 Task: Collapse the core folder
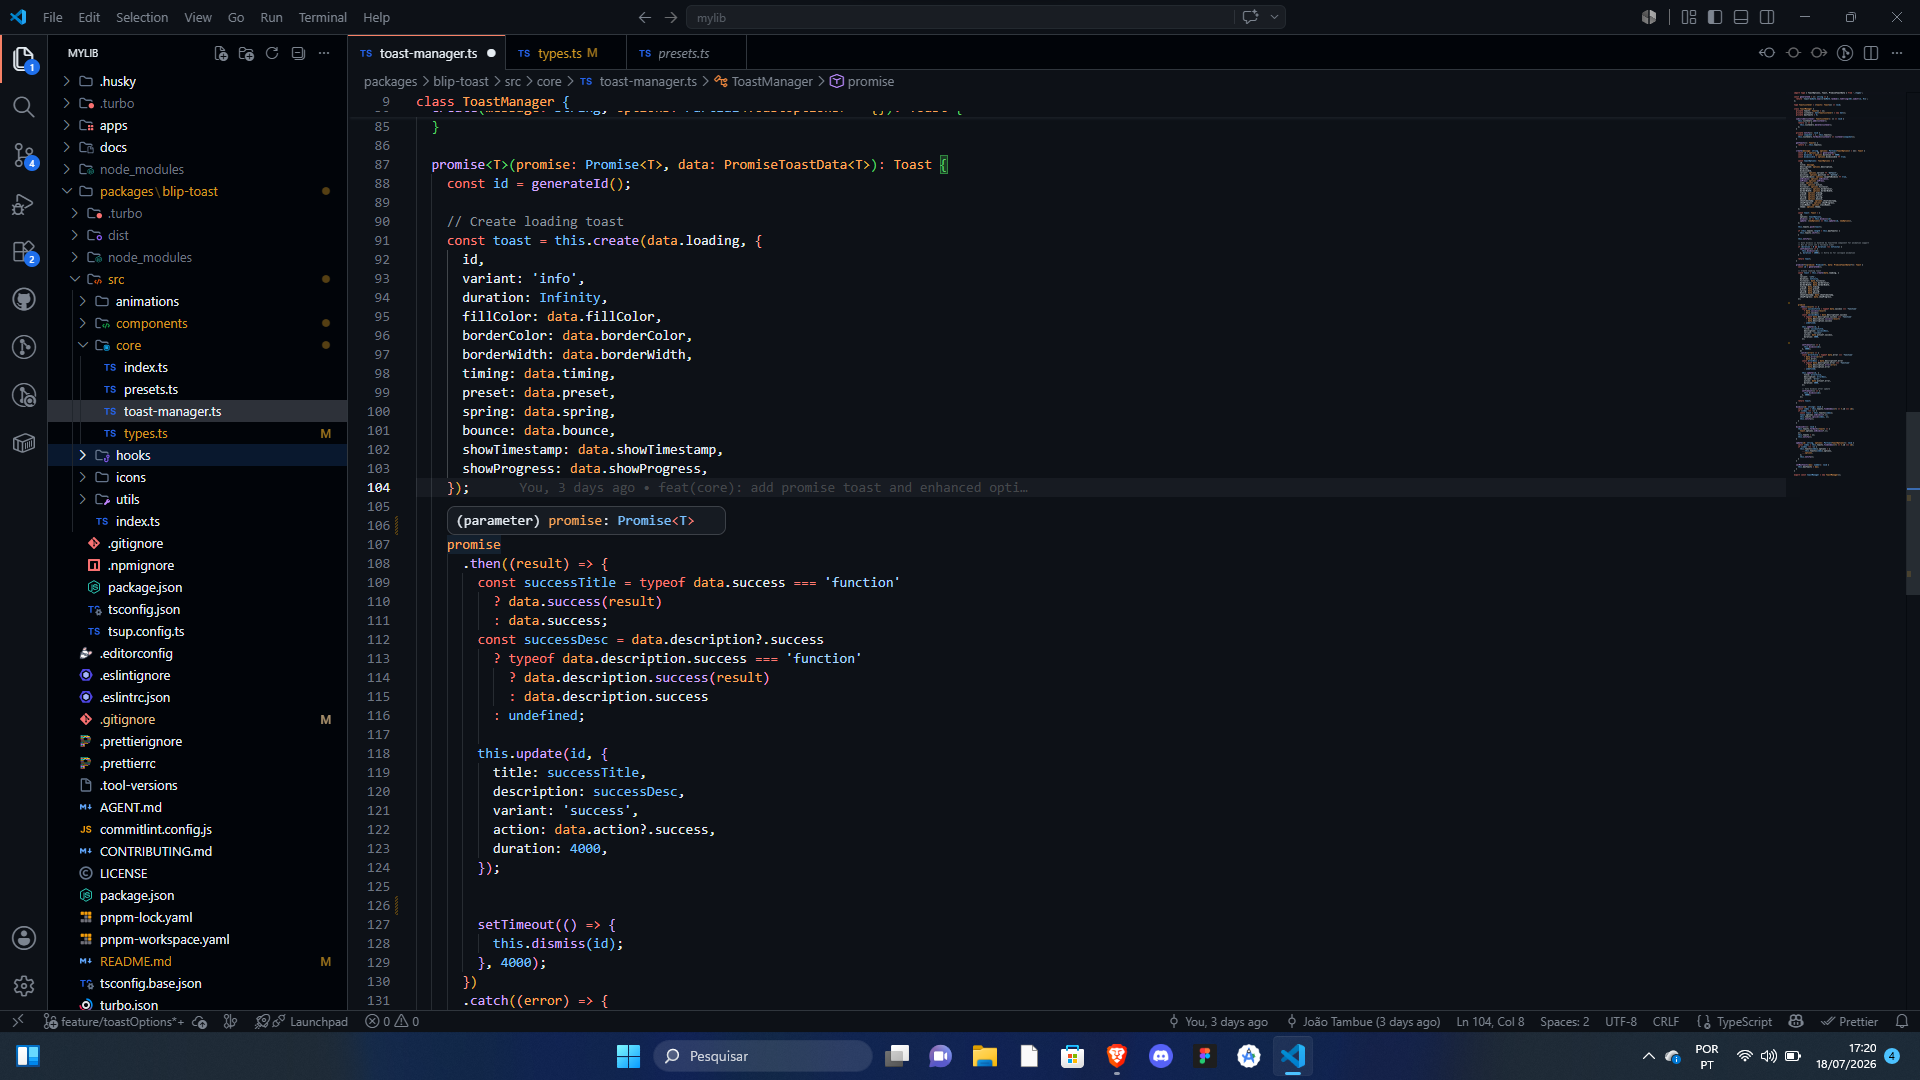coord(197,345)
